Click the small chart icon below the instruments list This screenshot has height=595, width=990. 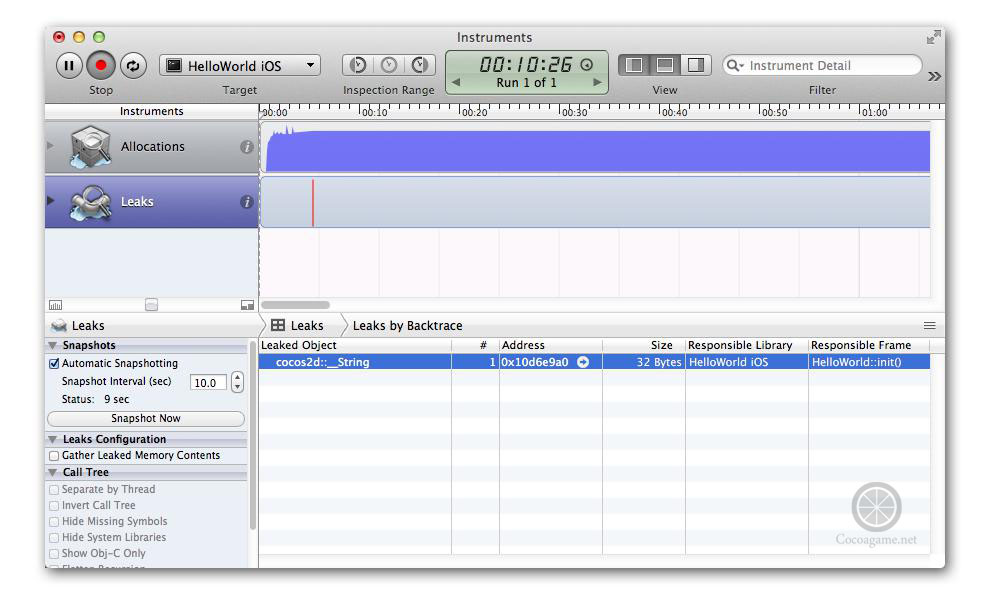[x=56, y=306]
